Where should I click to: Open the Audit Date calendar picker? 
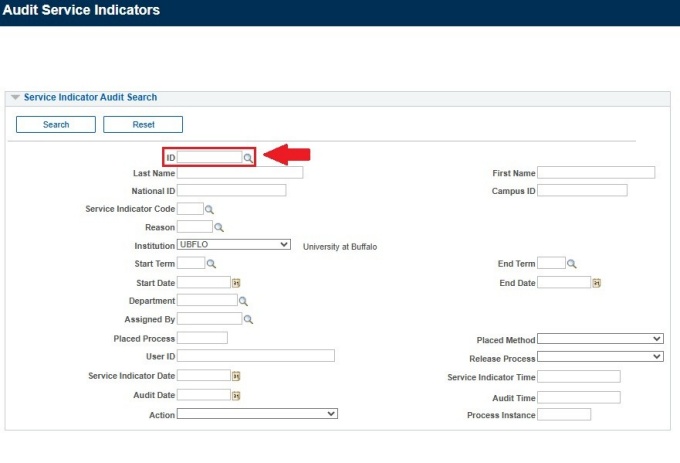236,396
